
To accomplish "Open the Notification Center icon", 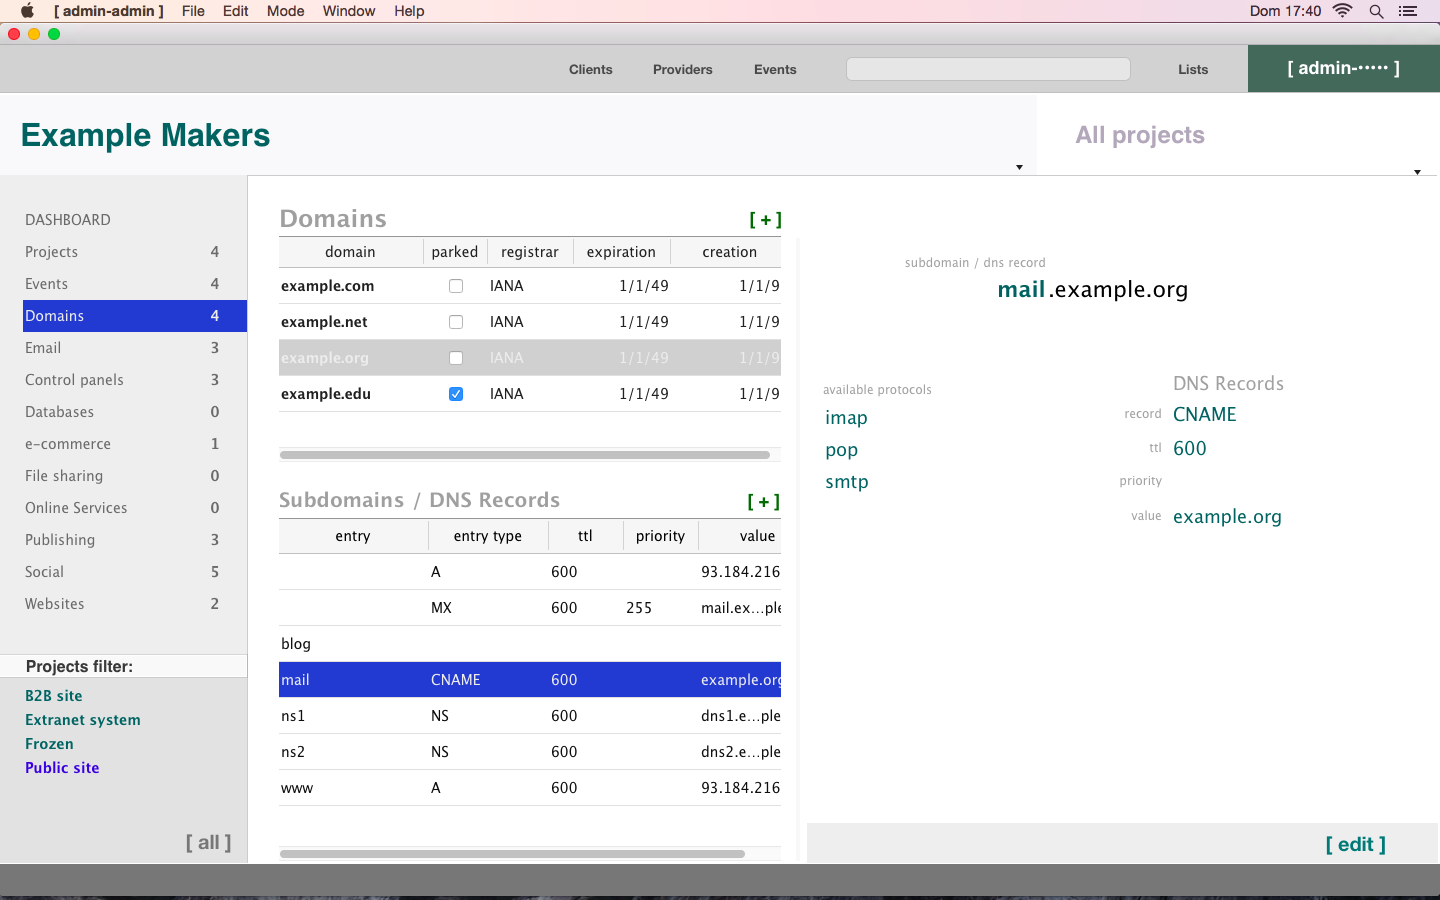I will point(1408,11).
